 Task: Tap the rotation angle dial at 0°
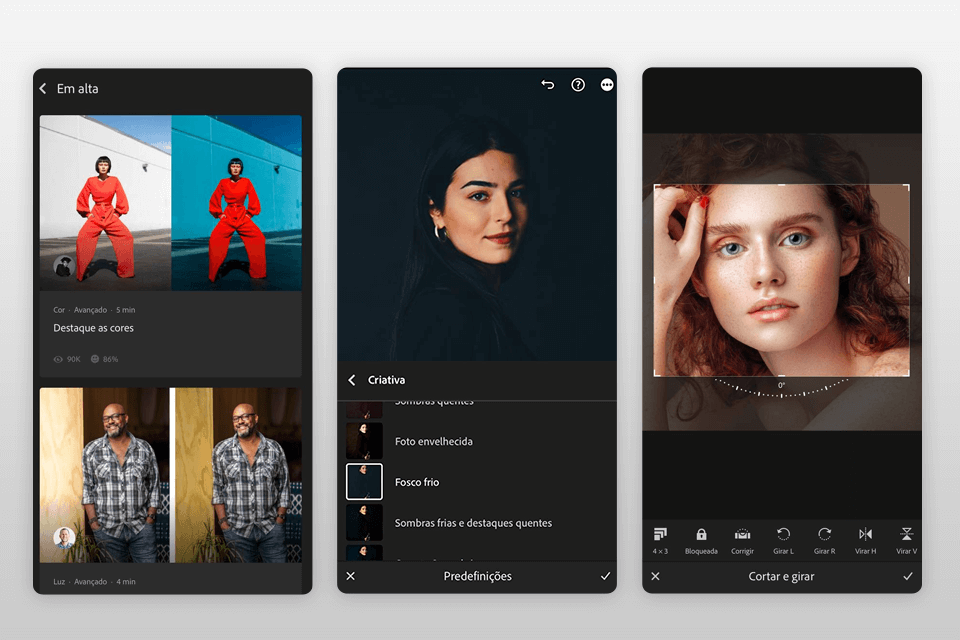coord(781,388)
